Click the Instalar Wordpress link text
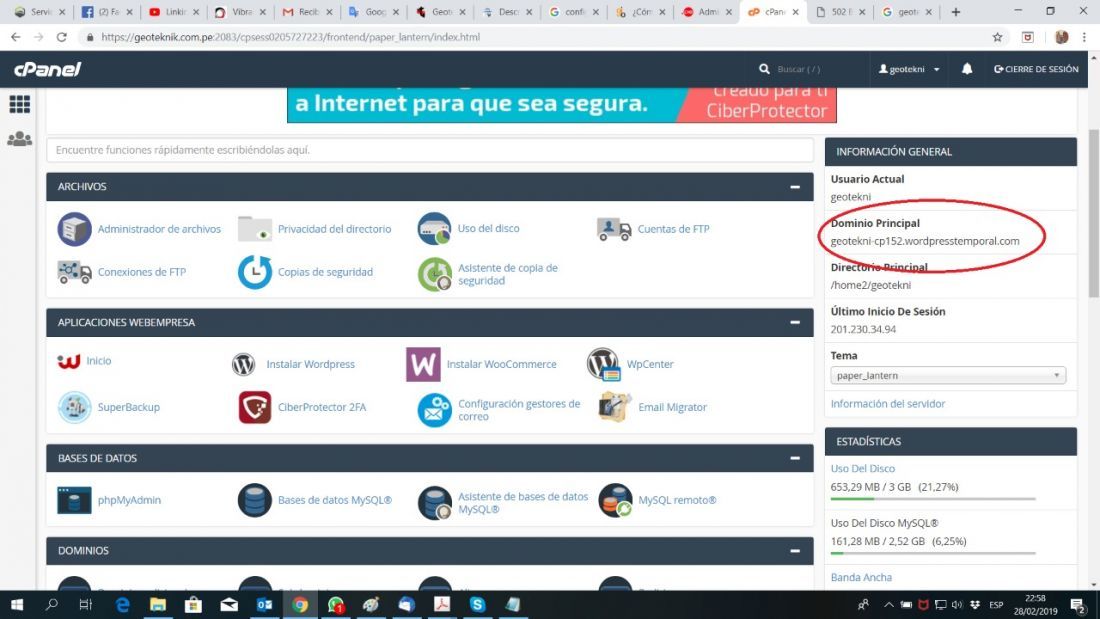The width and height of the screenshot is (1100, 619). [x=311, y=364]
